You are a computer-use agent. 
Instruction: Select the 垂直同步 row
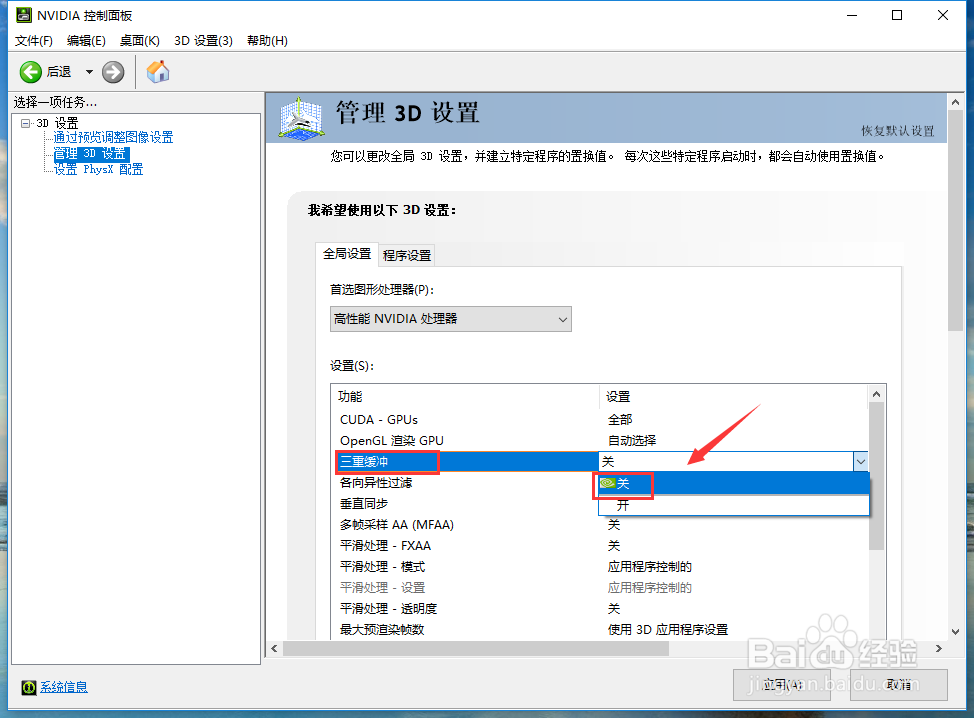pos(466,504)
